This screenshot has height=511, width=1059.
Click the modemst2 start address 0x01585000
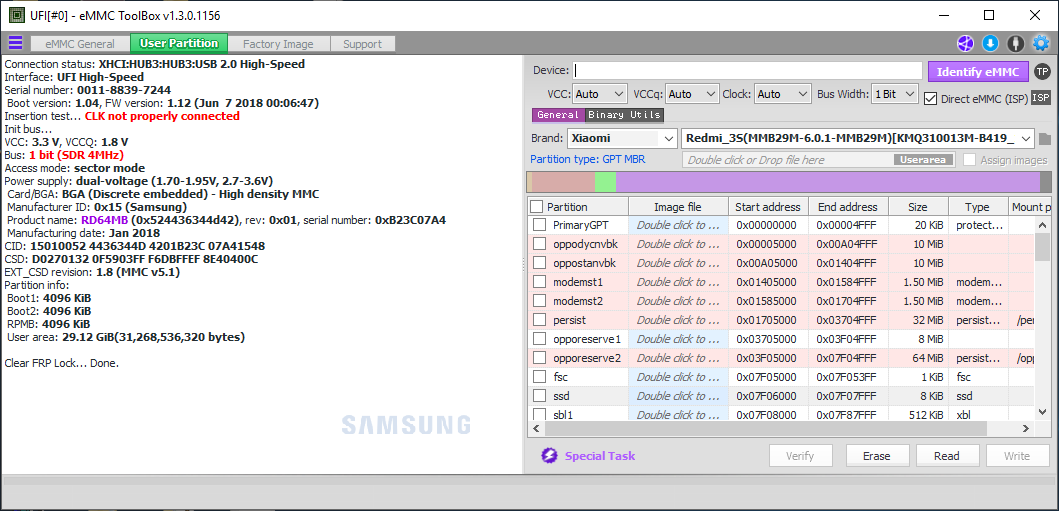point(767,300)
